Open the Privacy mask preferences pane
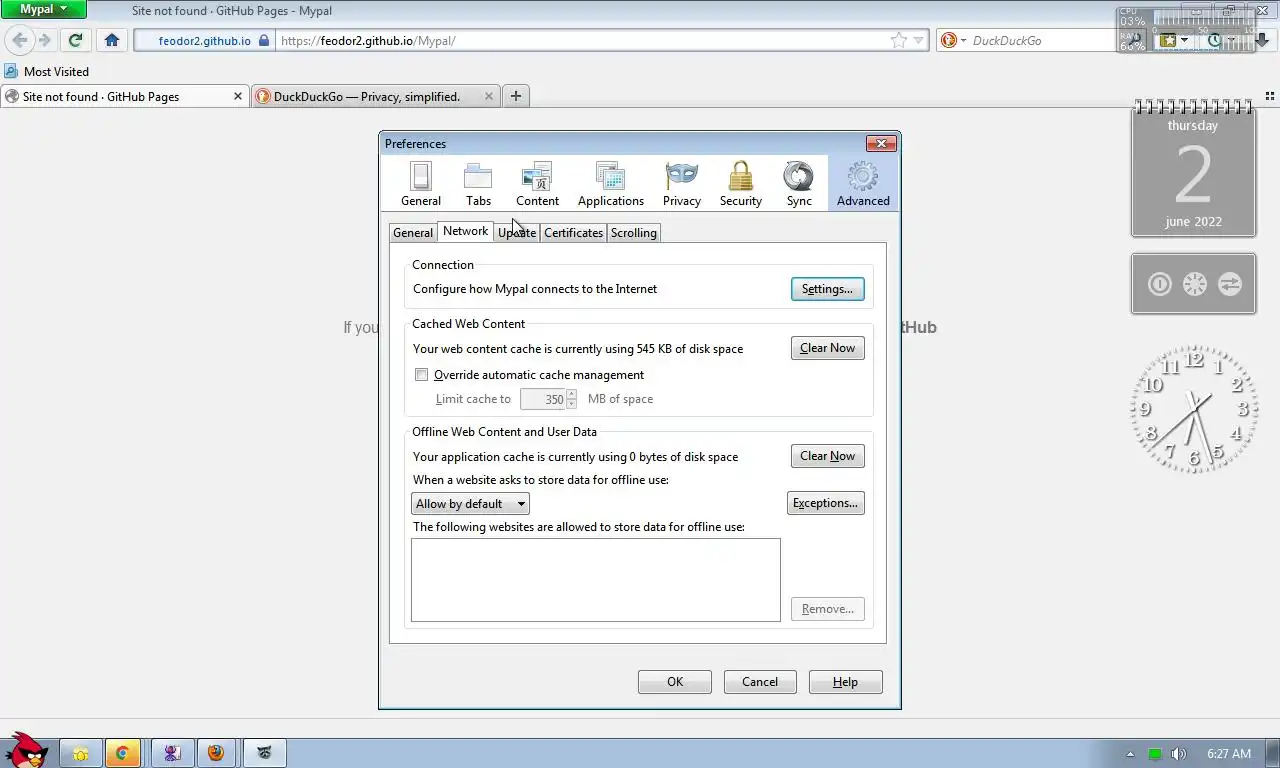This screenshot has width=1280, height=768. pyautogui.click(x=681, y=184)
